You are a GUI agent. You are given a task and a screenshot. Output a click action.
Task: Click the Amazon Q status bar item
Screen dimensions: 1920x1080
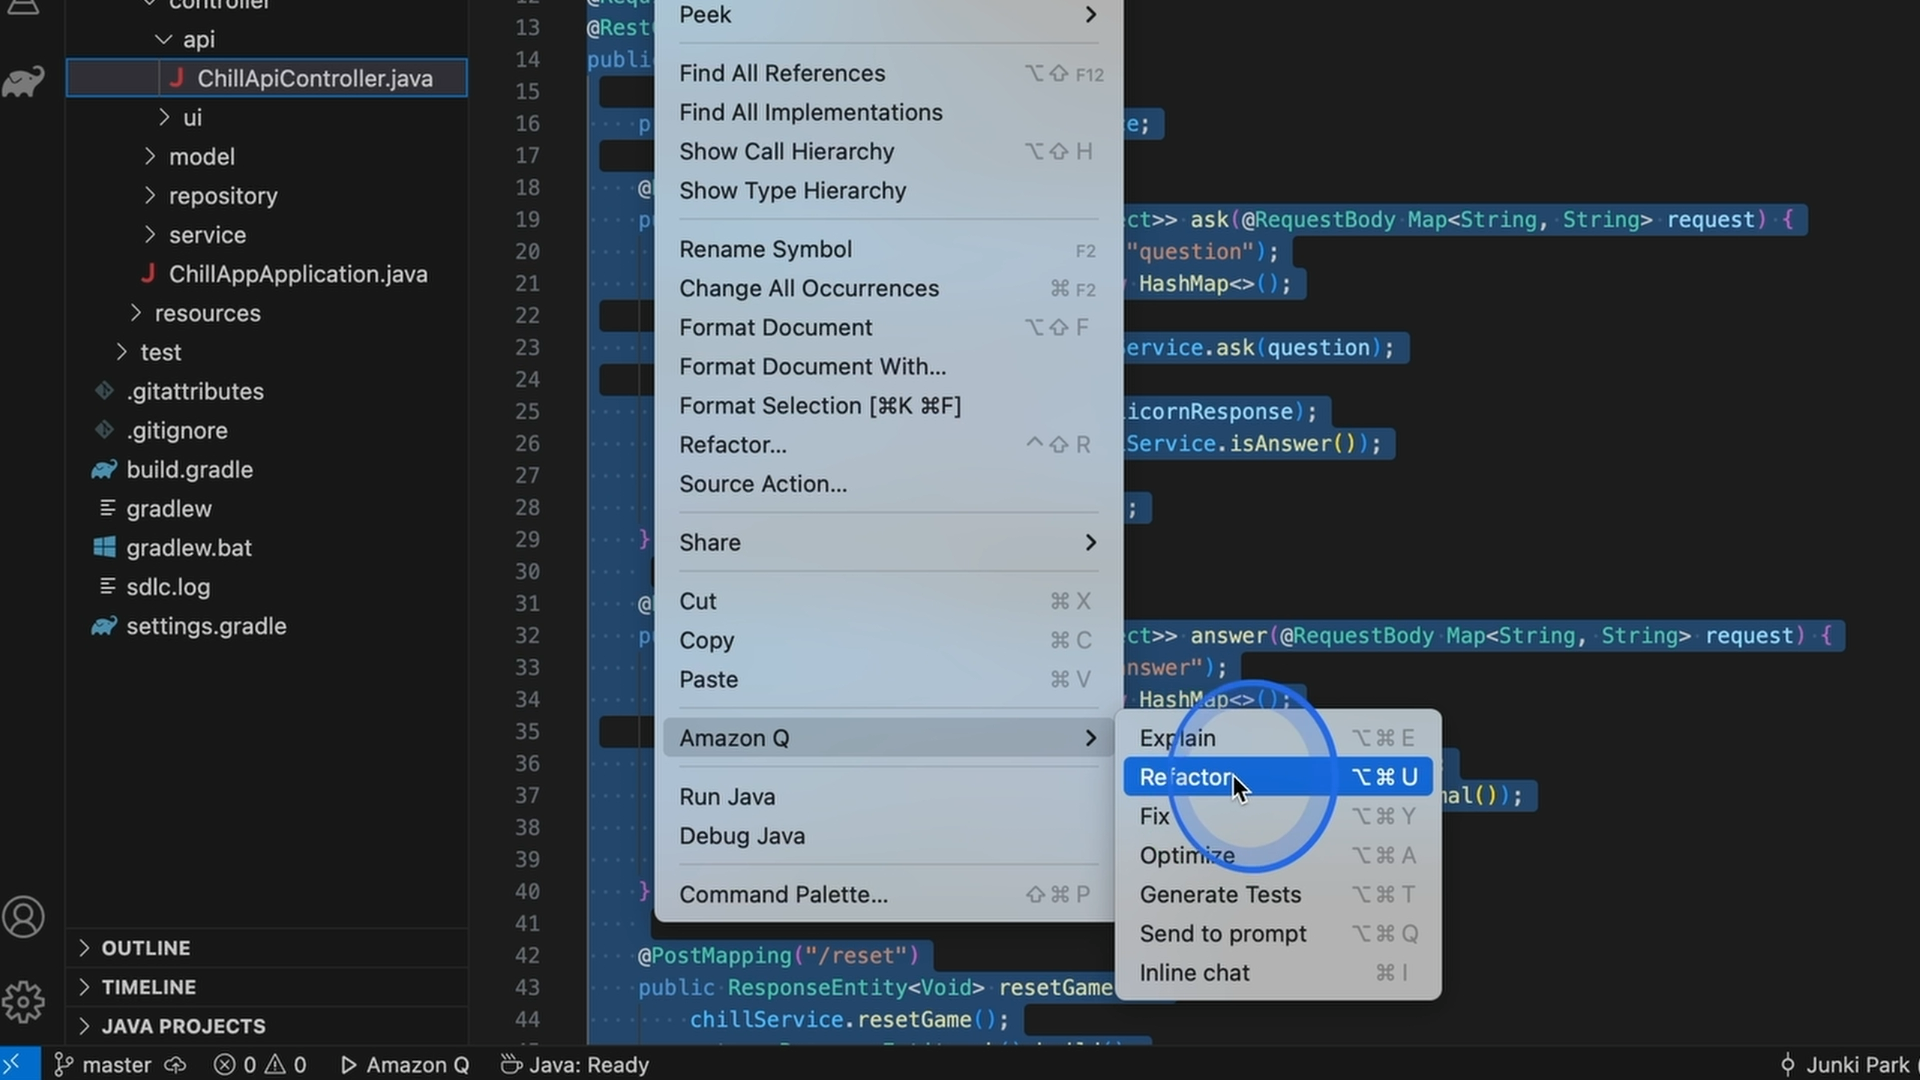tap(405, 1065)
